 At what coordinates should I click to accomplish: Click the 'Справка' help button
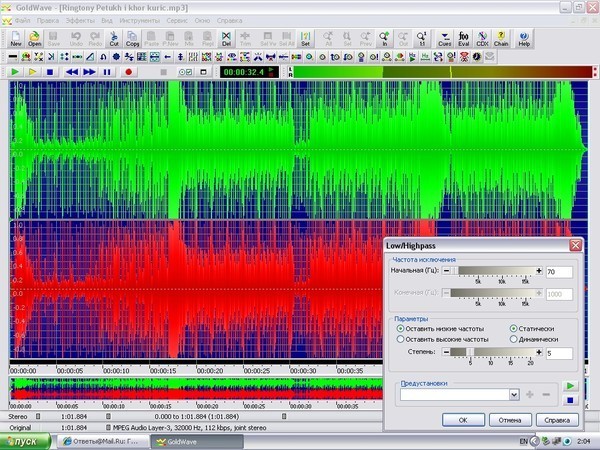pos(557,420)
